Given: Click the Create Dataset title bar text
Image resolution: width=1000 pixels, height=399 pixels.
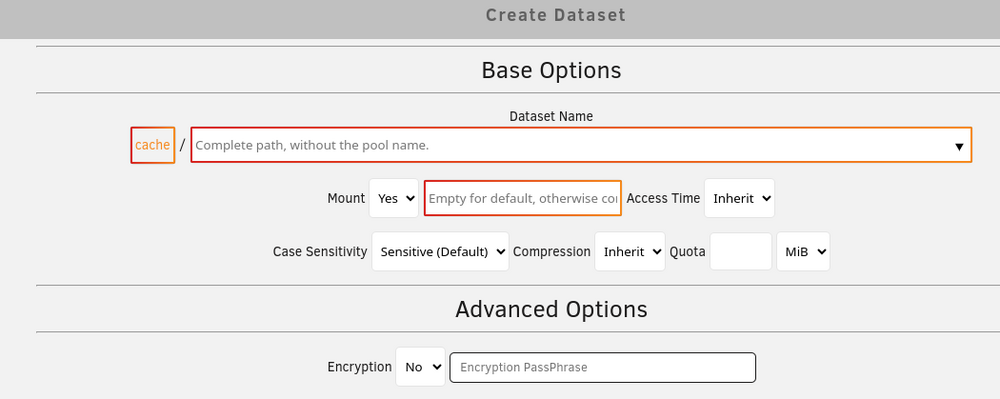Looking at the screenshot, I should (555, 15).
